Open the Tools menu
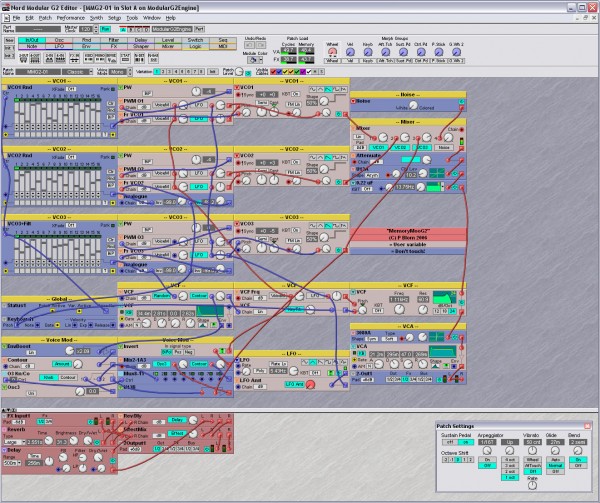This screenshot has width=600, height=503. [132, 18]
